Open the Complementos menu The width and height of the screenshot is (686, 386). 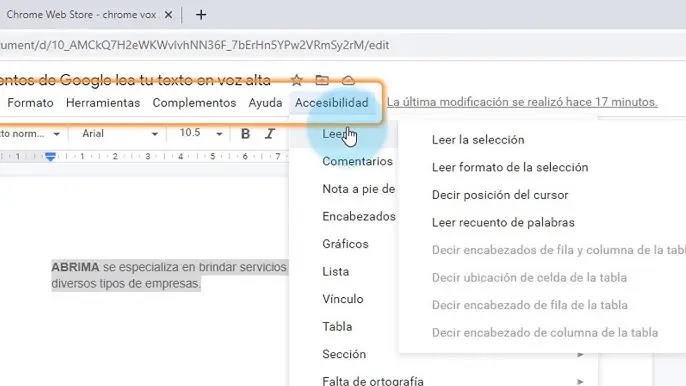[194, 103]
